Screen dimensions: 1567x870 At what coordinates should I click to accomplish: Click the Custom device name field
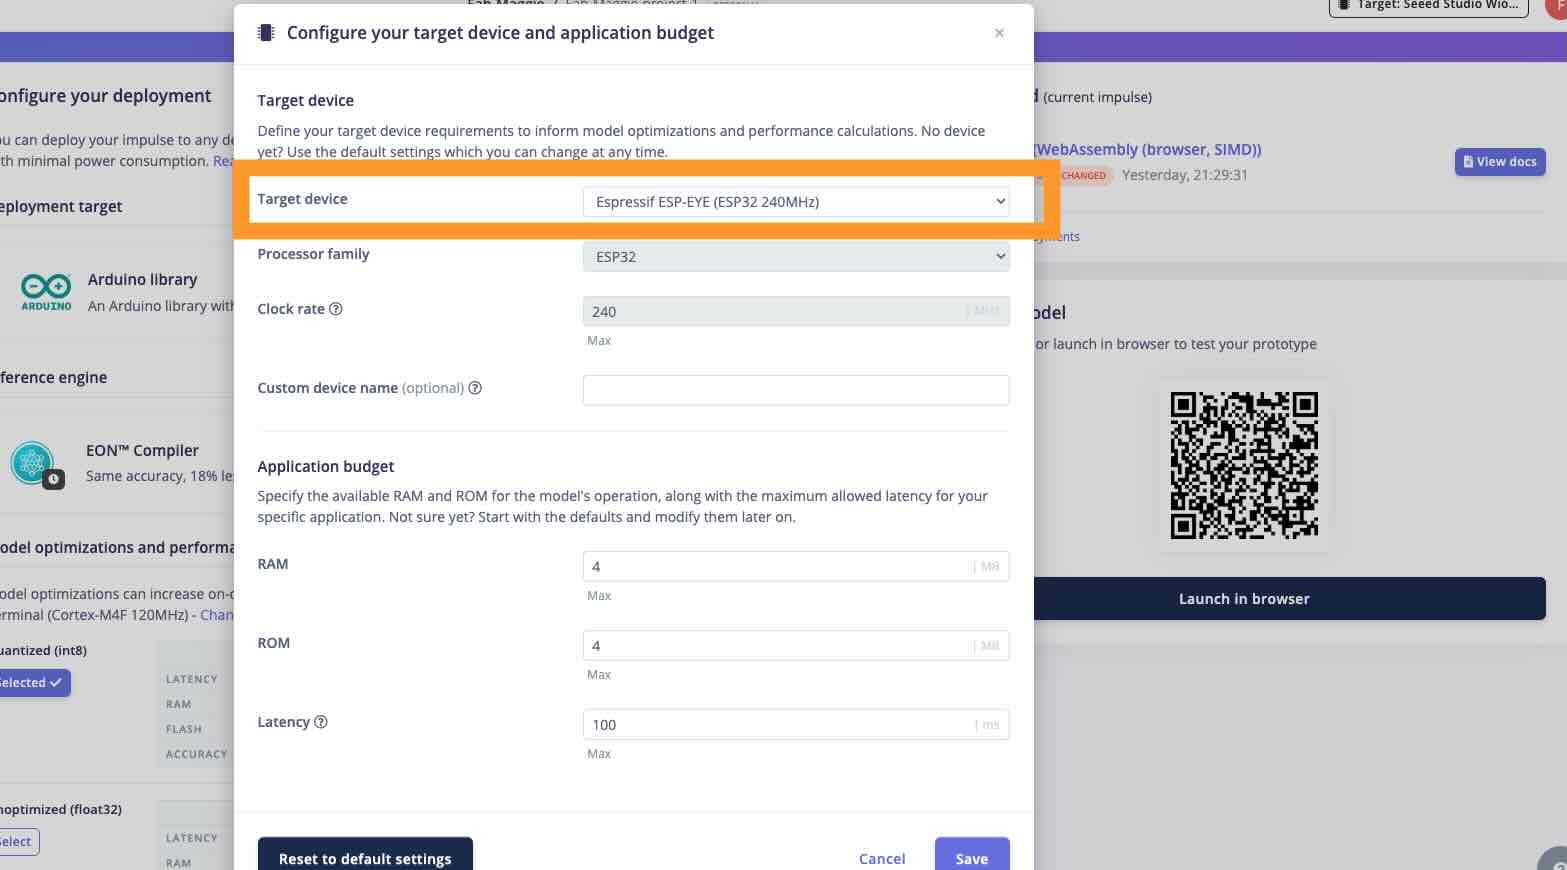tap(796, 390)
